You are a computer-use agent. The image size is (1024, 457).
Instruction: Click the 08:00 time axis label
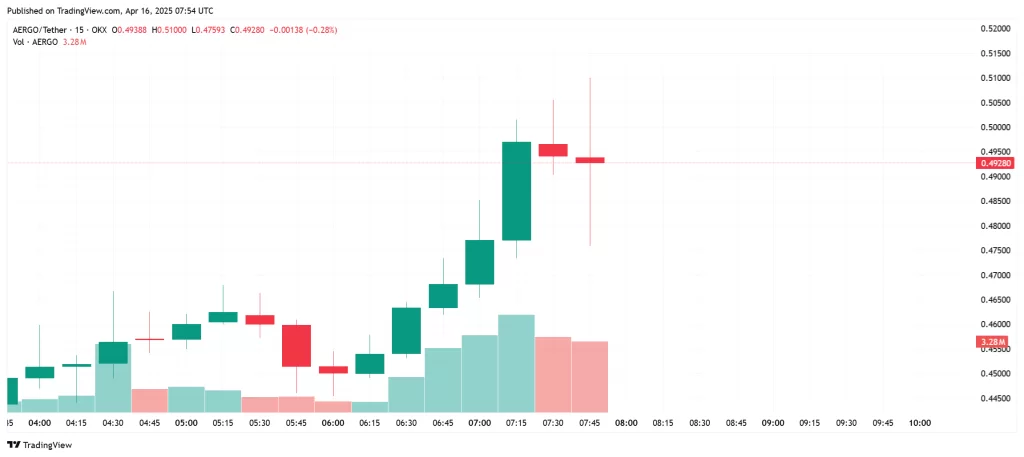point(626,423)
